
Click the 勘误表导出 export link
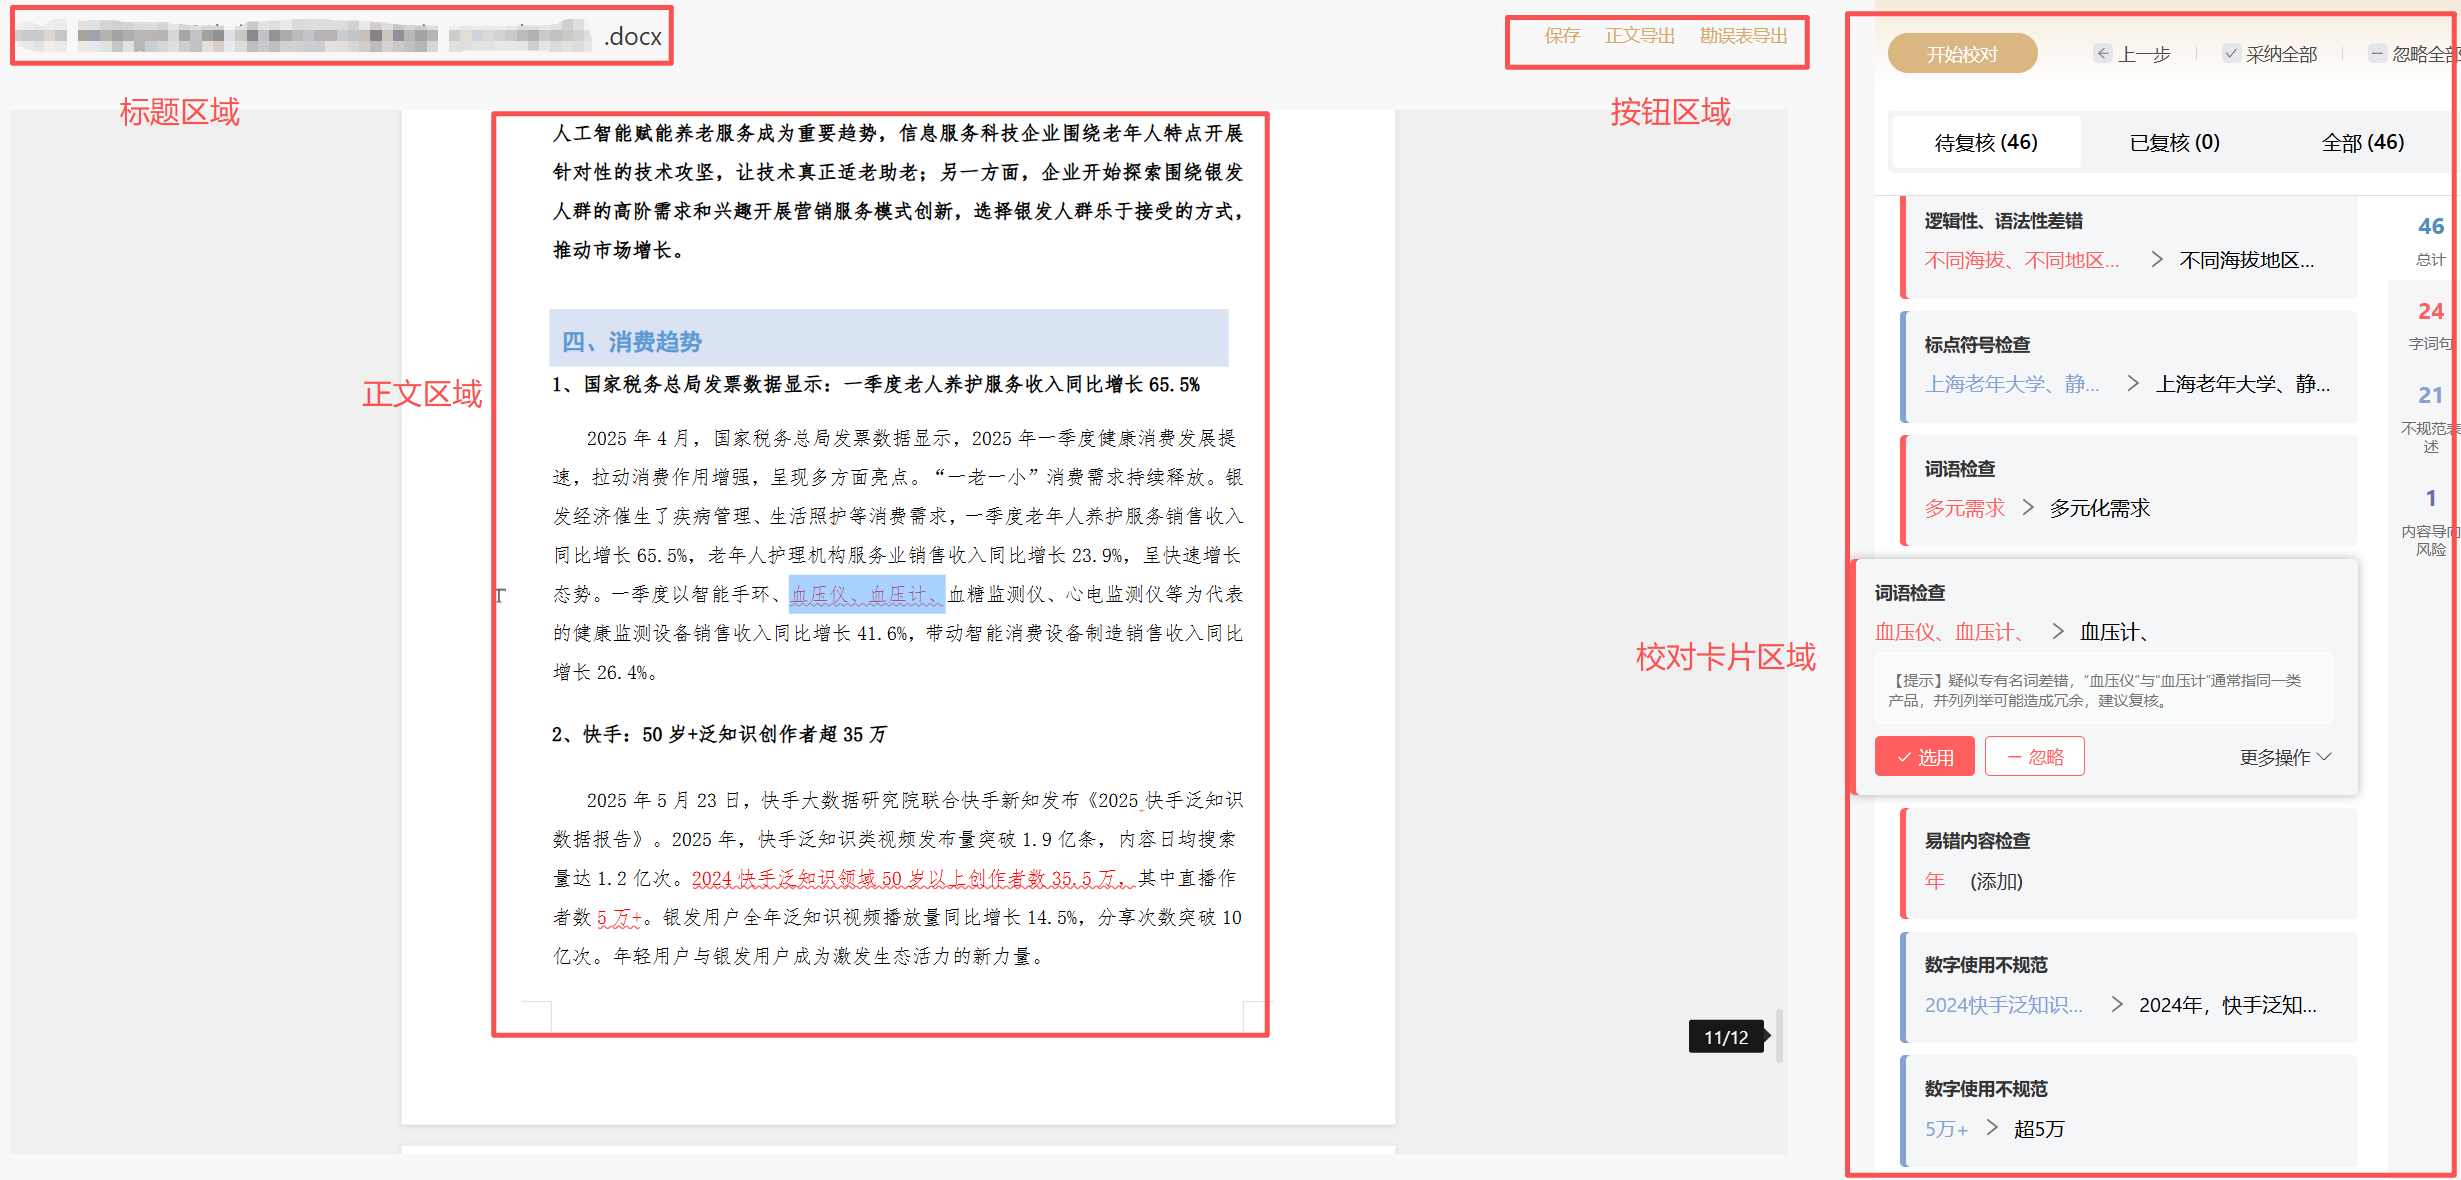coord(1743,36)
